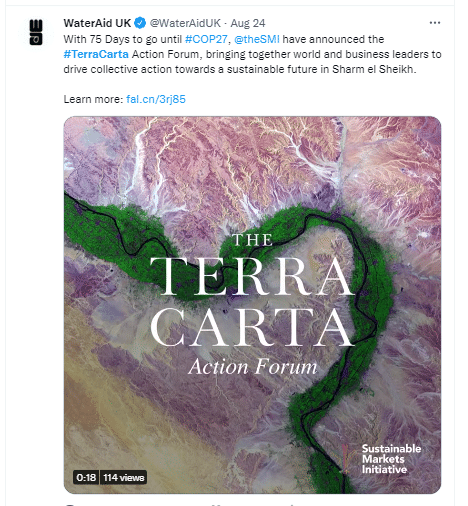Open the WaterAid UK profile avatar

[36, 32]
